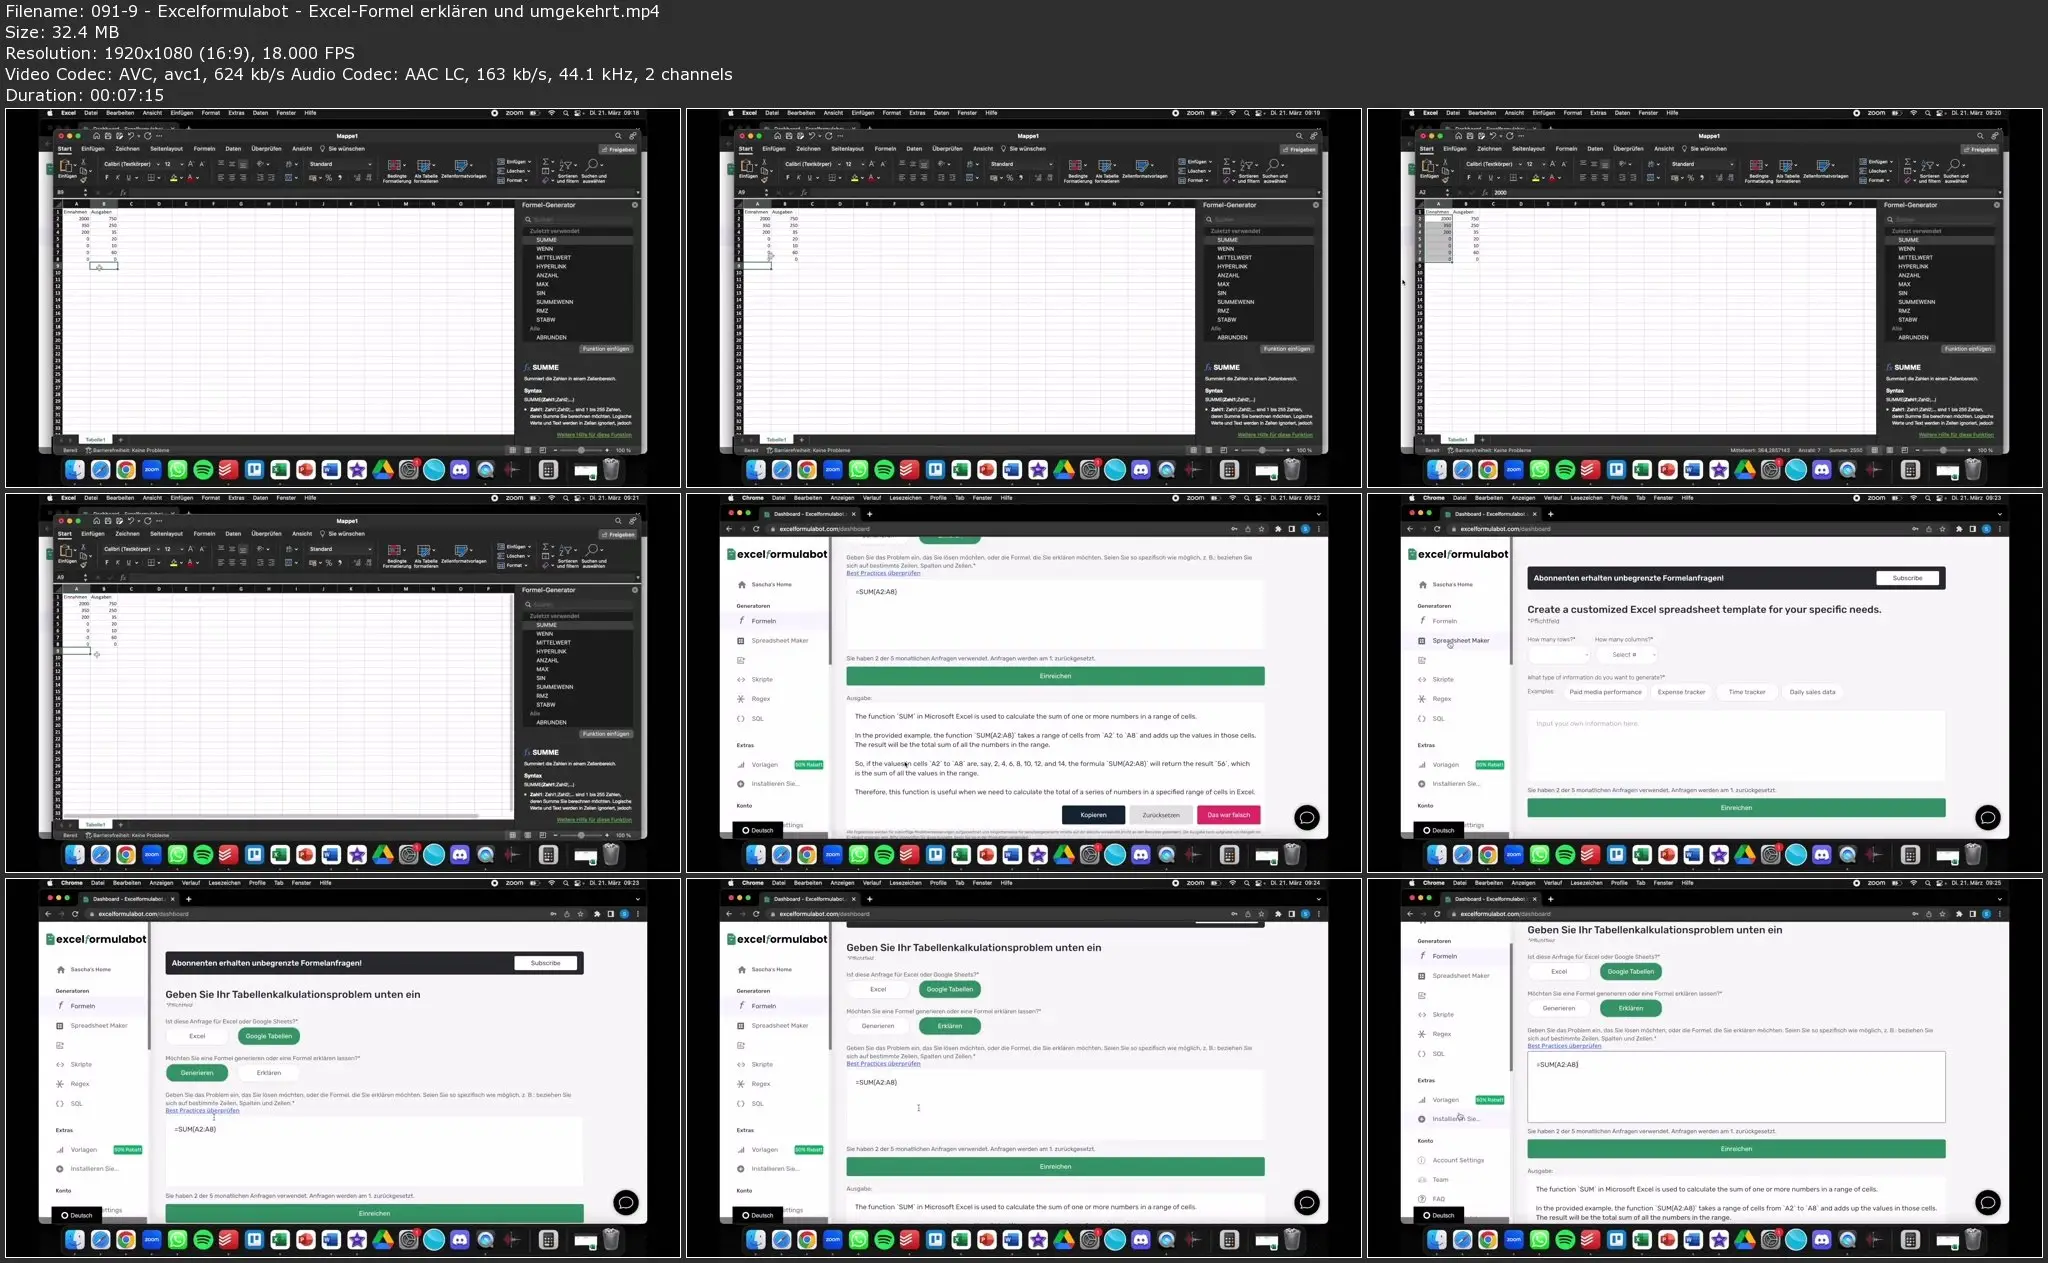Click Chrome reload icon in the 09:22 frame
The height and width of the screenshot is (1263, 2048).
click(x=756, y=529)
